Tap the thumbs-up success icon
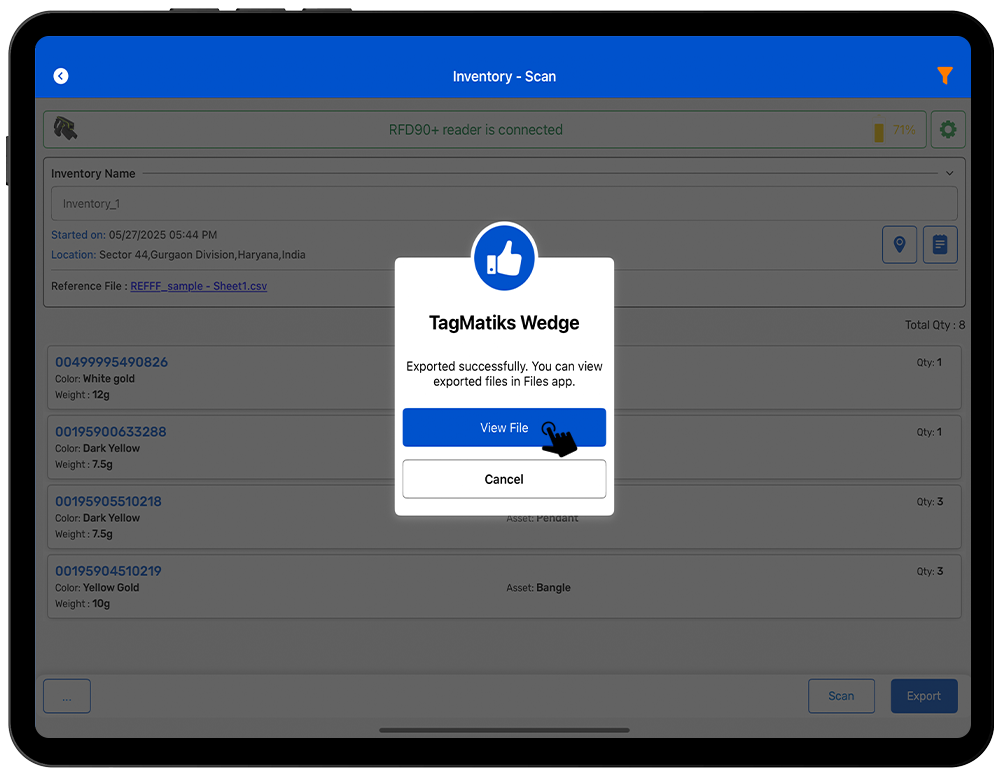1000x774 pixels. click(x=504, y=260)
